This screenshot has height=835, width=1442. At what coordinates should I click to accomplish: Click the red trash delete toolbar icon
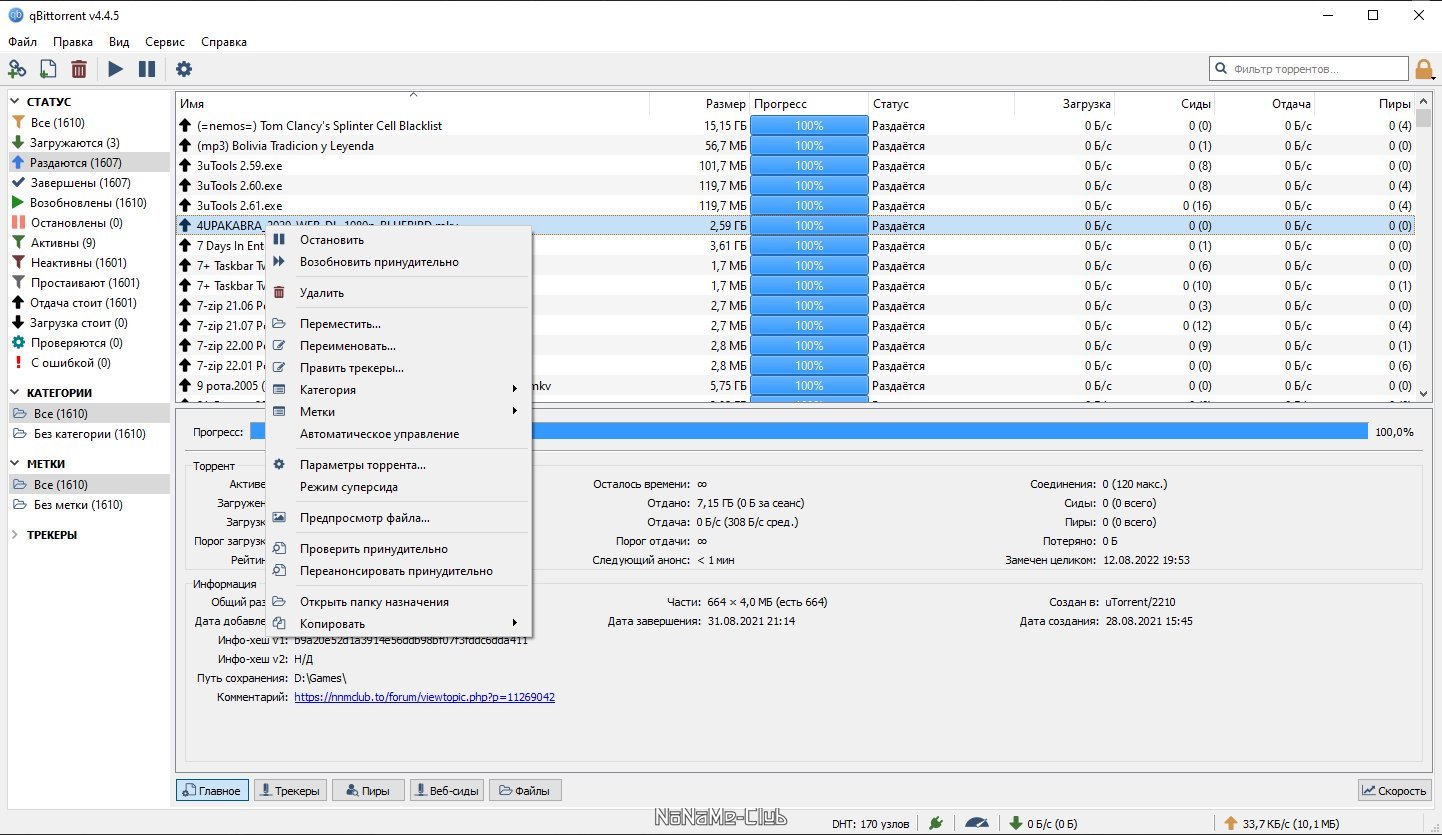(x=79, y=69)
